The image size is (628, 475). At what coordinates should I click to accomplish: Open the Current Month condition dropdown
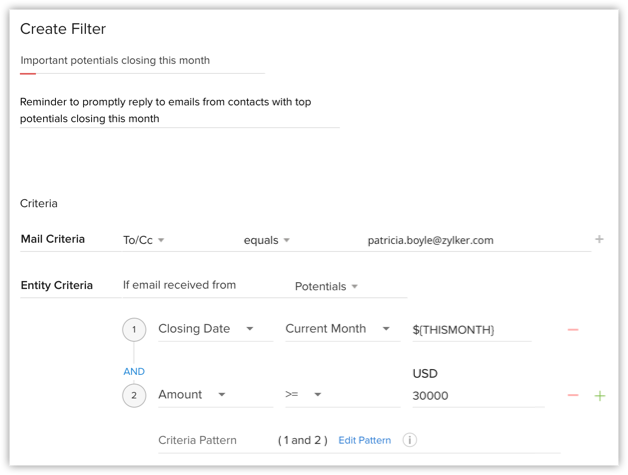click(x=342, y=329)
